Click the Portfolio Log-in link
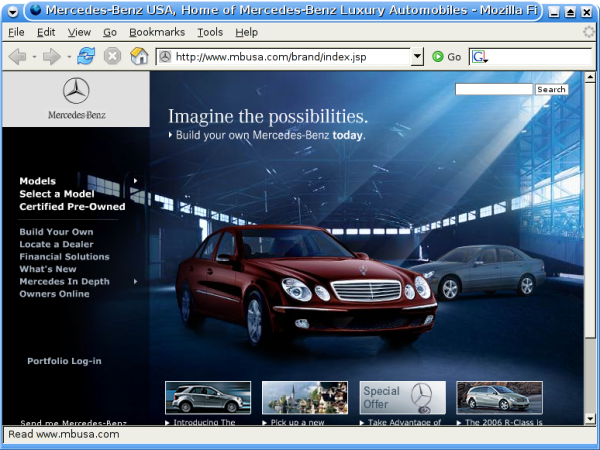Image resolution: width=600 pixels, height=450 pixels. (x=64, y=361)
